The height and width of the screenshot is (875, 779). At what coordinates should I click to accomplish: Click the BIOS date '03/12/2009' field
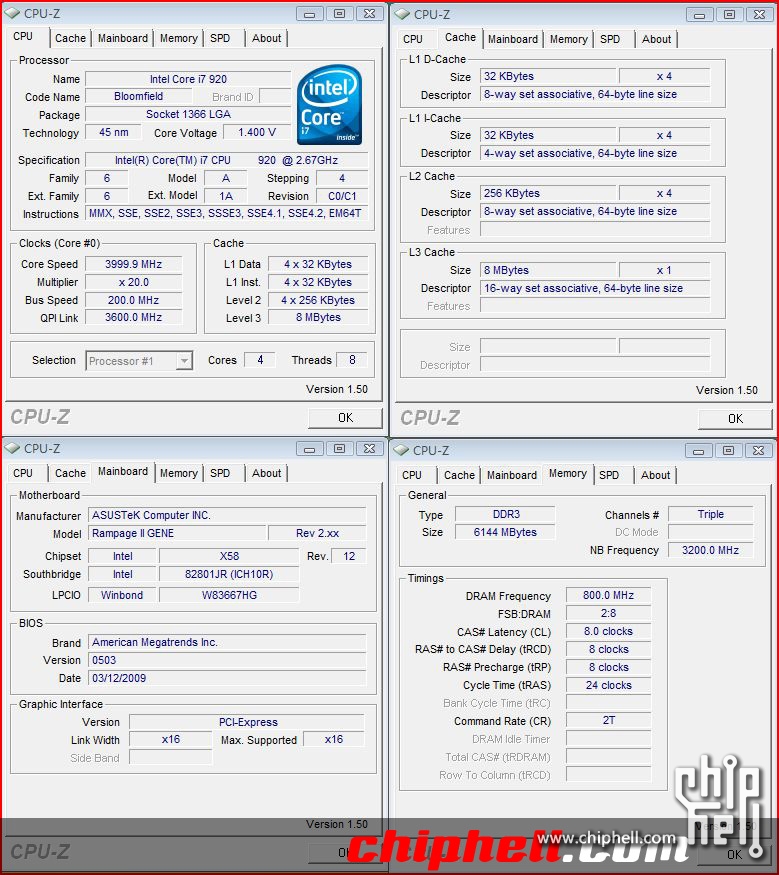(227, 678)
